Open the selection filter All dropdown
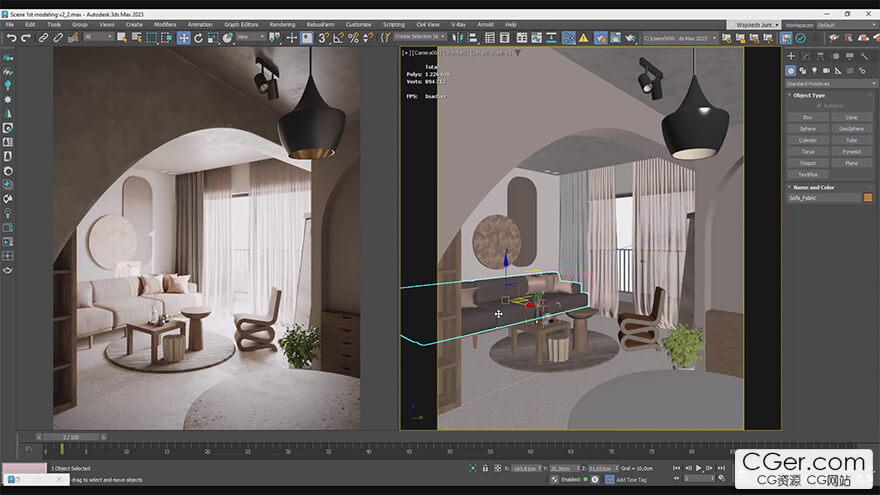Image resolution: width=880 pixels, height=495 pixels. coord(99,38)
